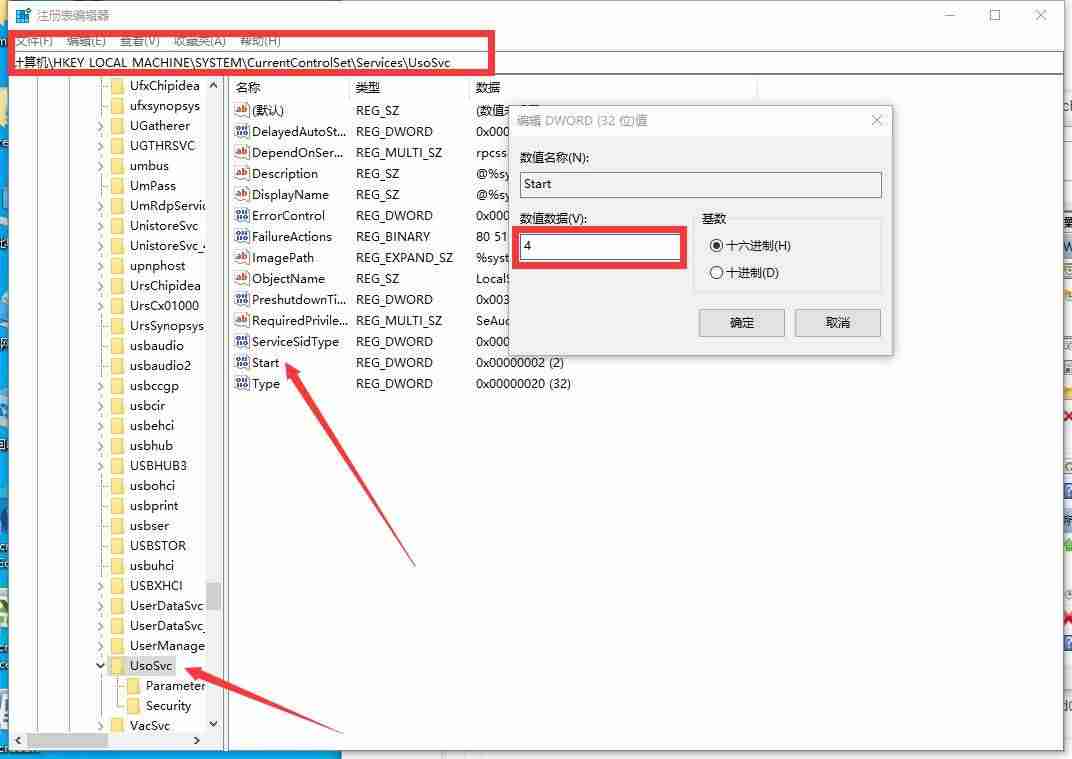Click the tree vertical scrollbar thumb
The image size is (1072, 759).
pos(214,596)
